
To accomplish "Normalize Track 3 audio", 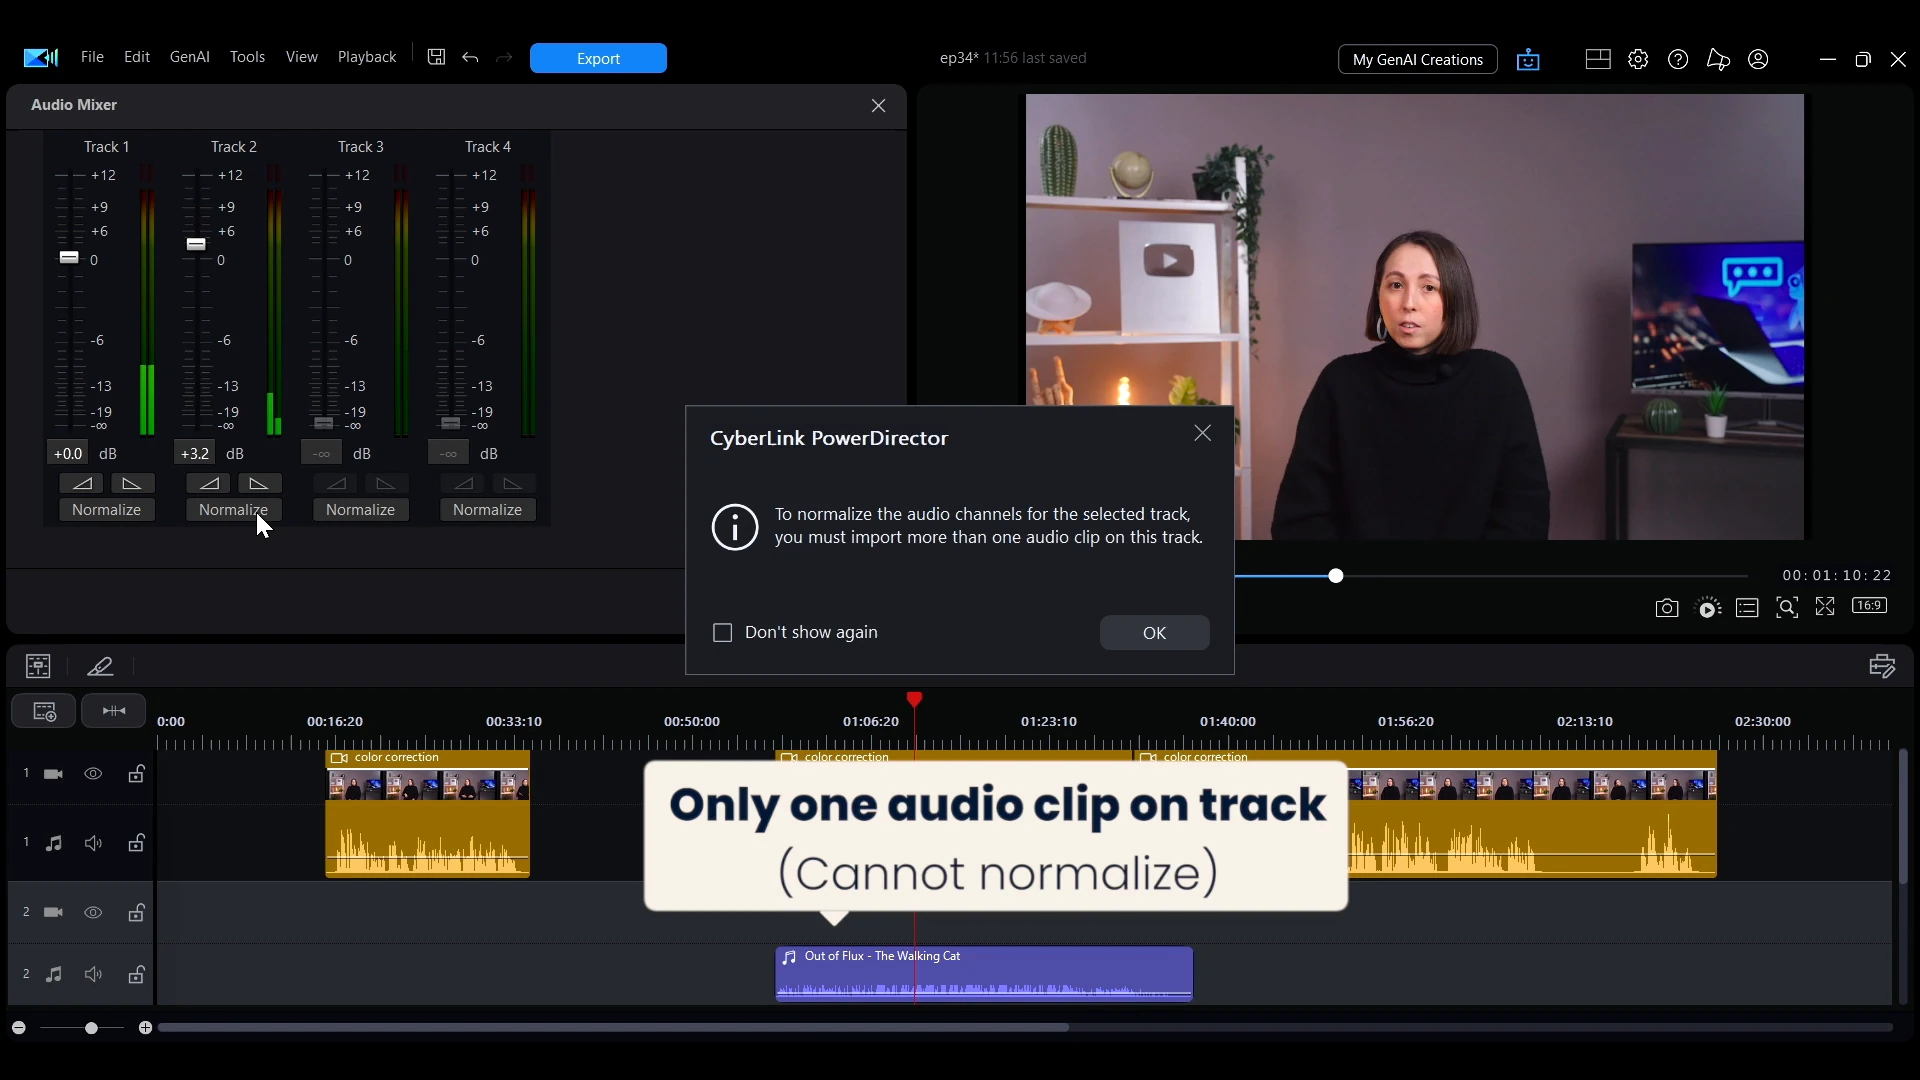I will click(x=361, y=510).
